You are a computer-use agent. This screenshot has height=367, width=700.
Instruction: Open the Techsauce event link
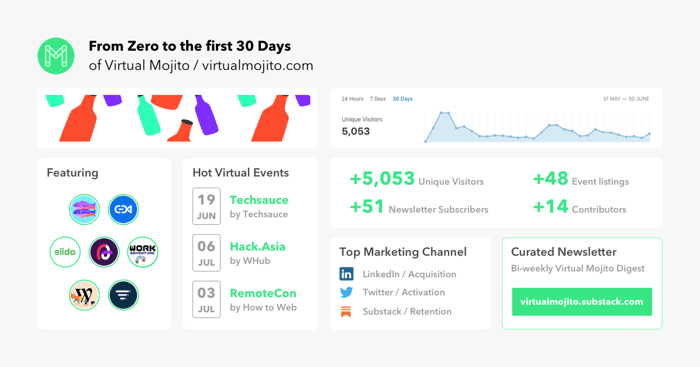259,200
